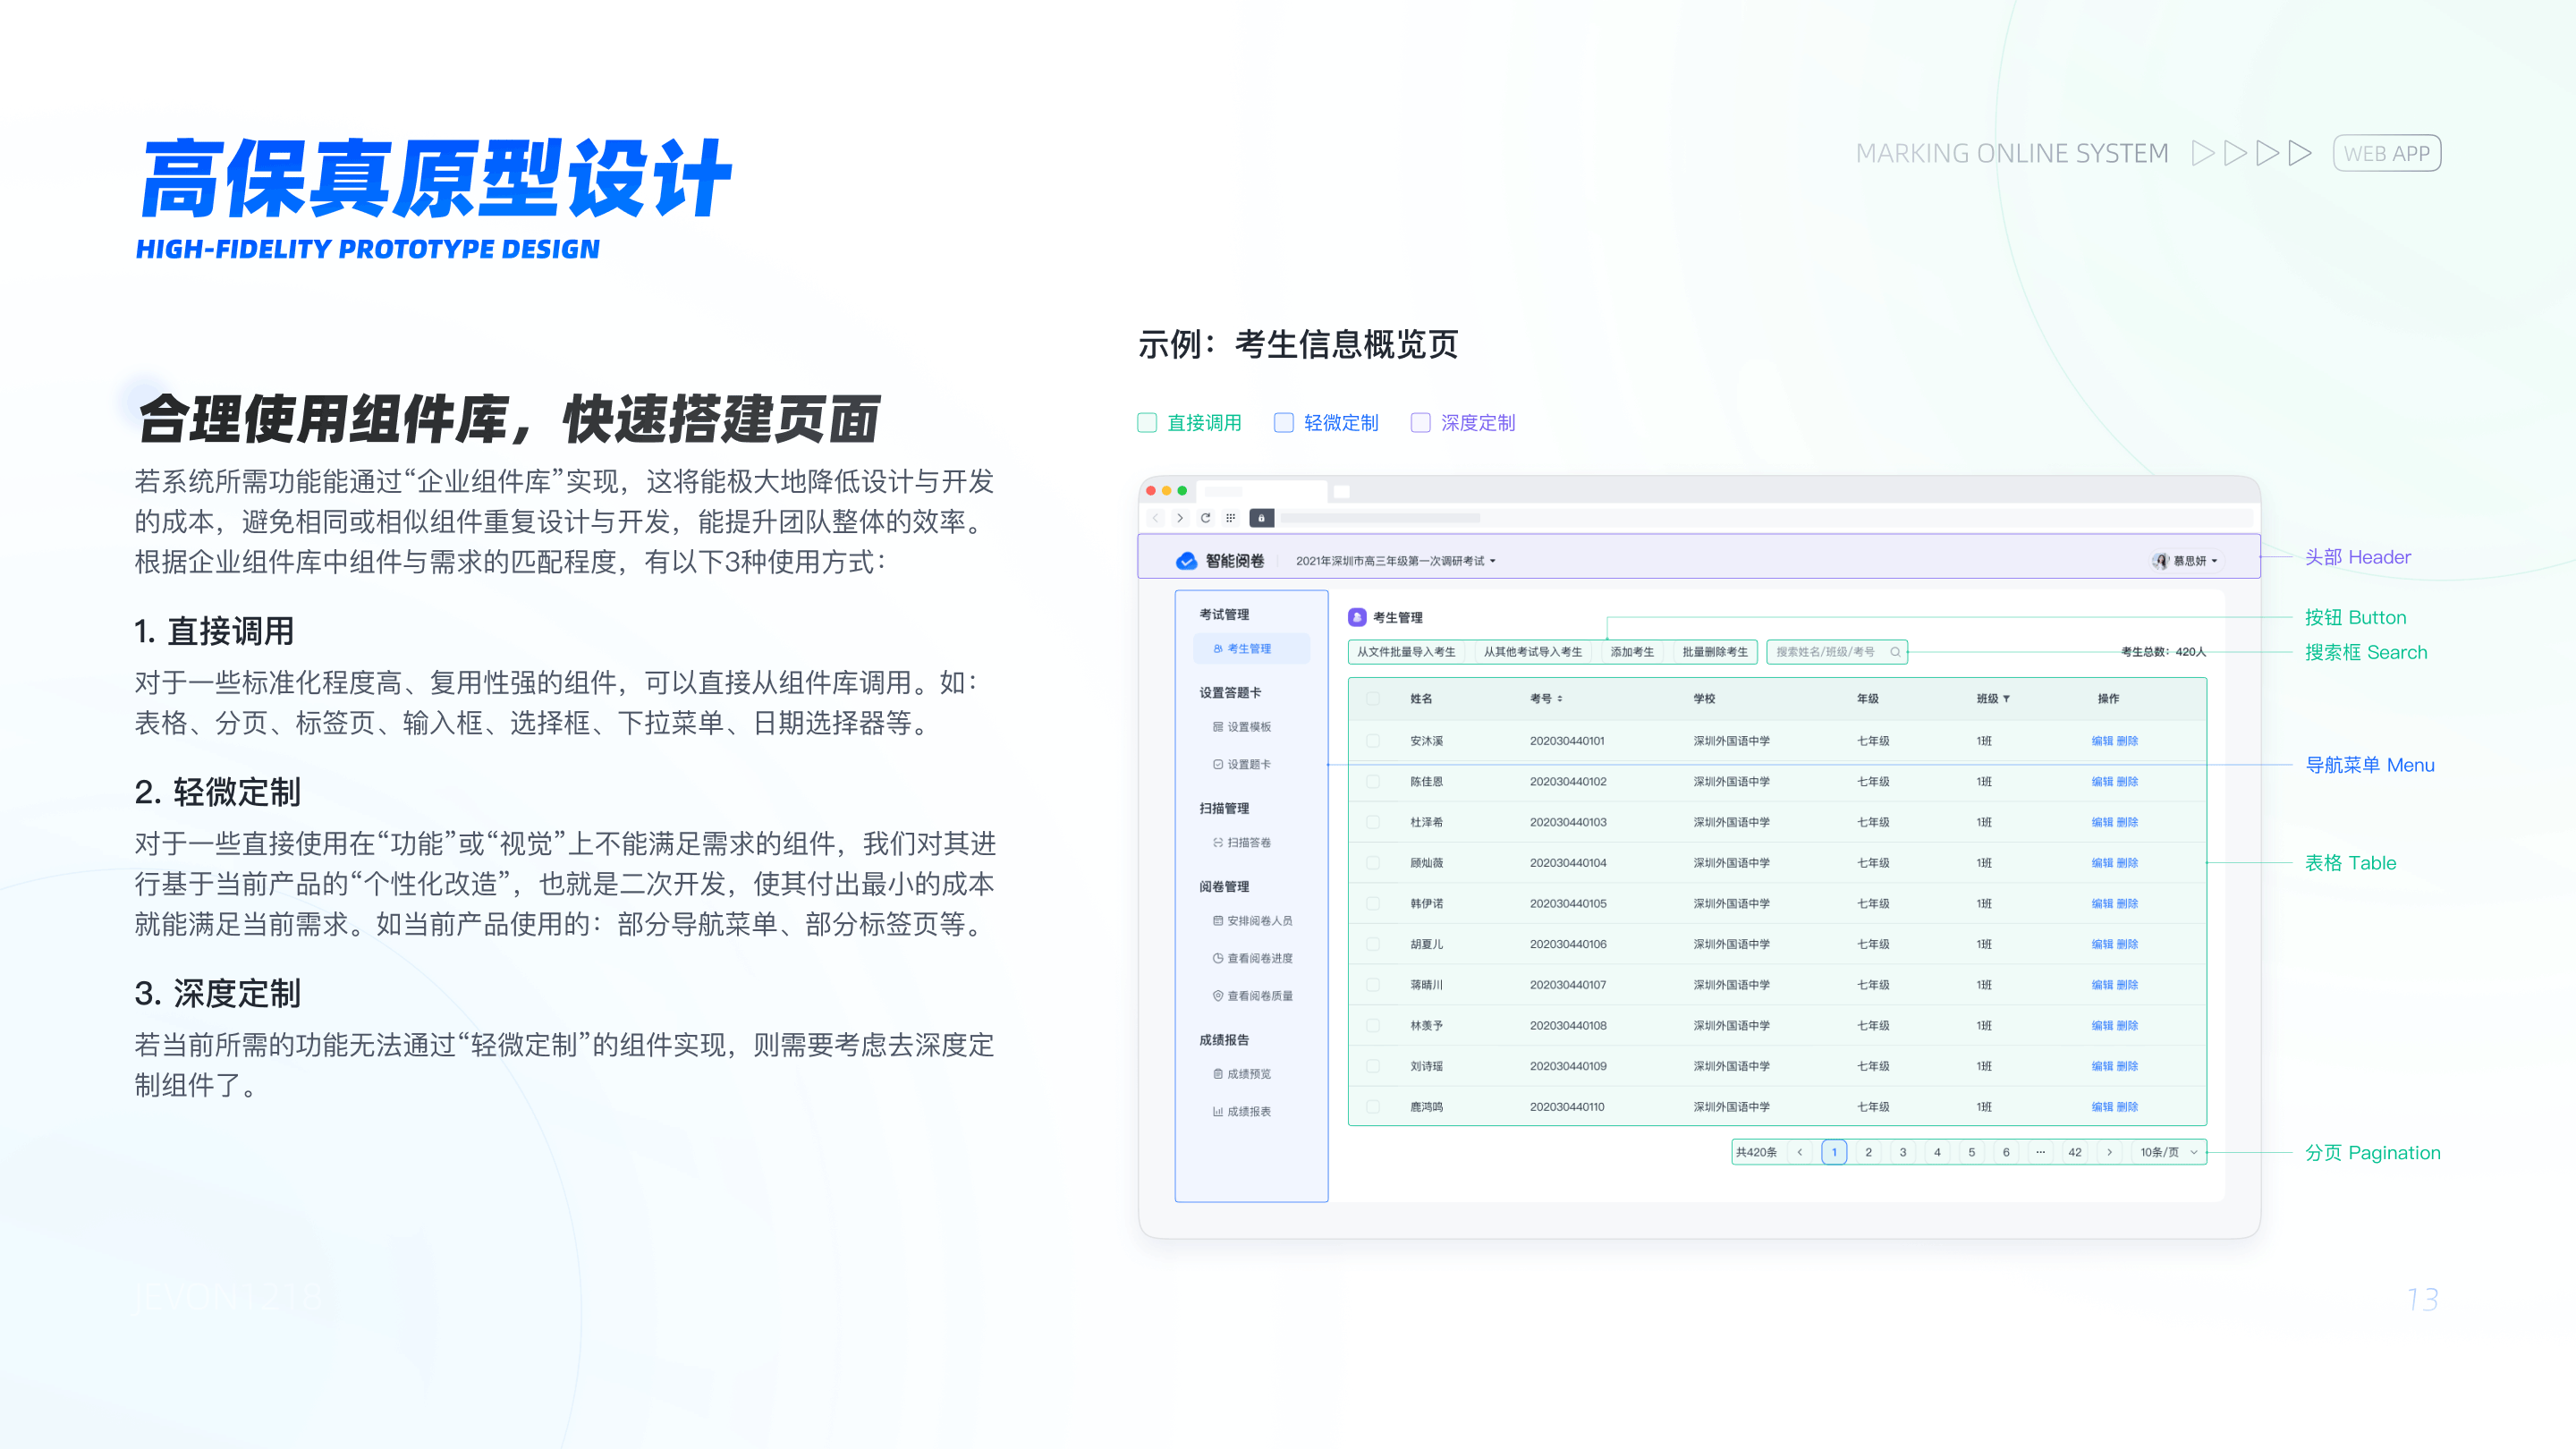Click the 设置题卡 checklist icon
This screenshot has width=2576, height=1449.
(1217, 764)
